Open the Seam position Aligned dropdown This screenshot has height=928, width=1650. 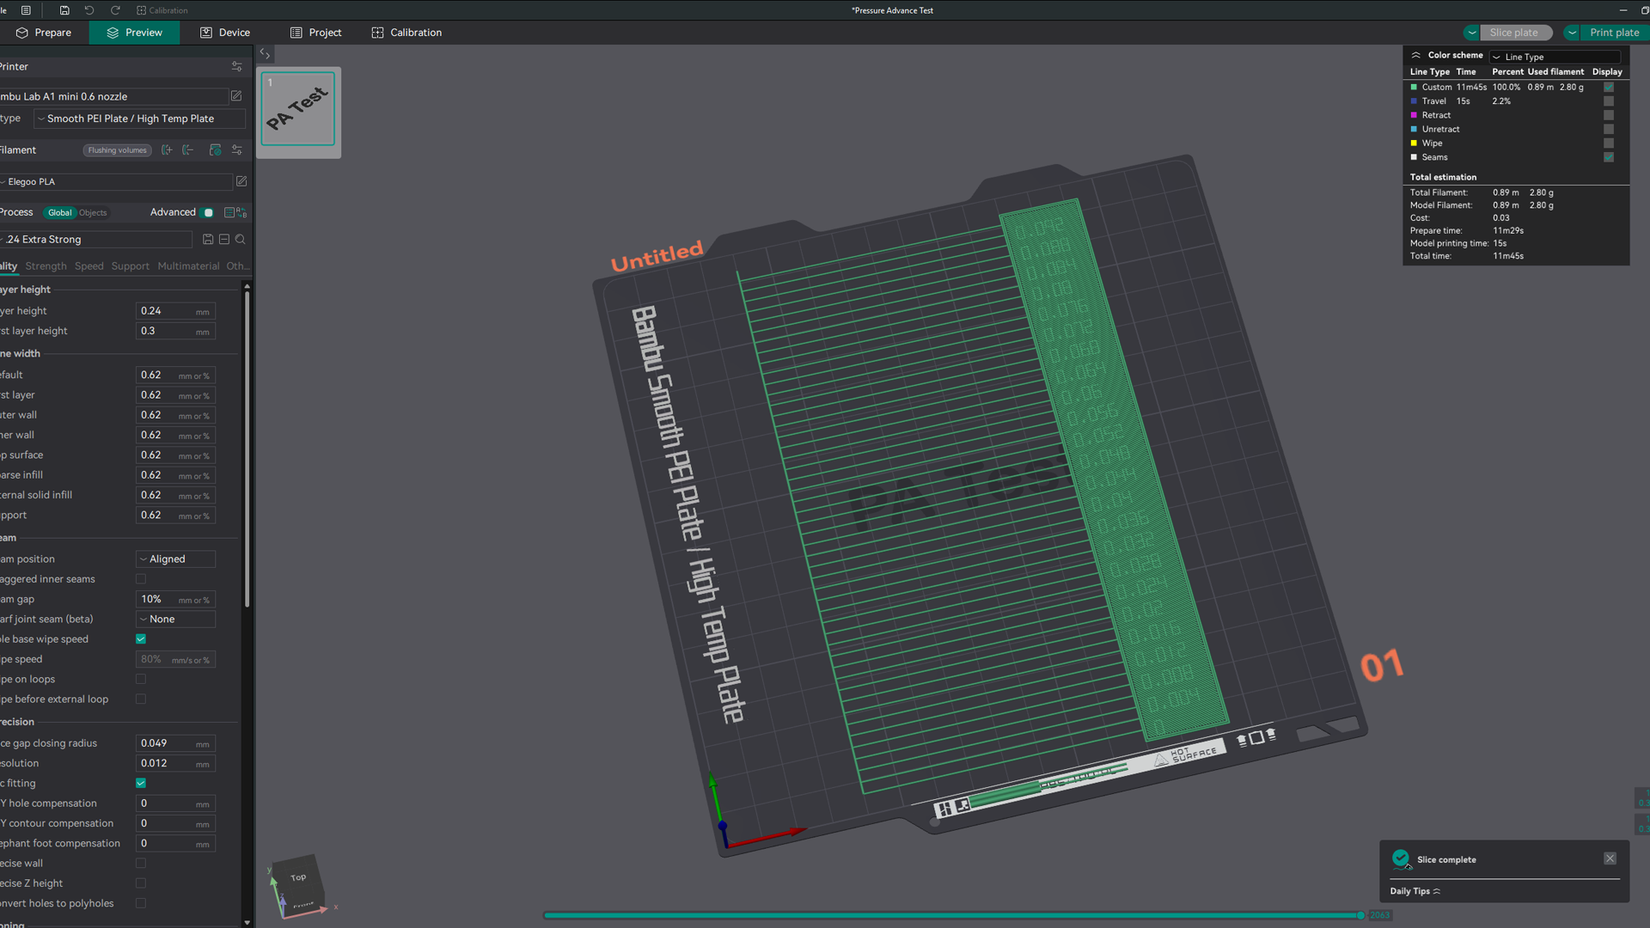pos(175,559)
